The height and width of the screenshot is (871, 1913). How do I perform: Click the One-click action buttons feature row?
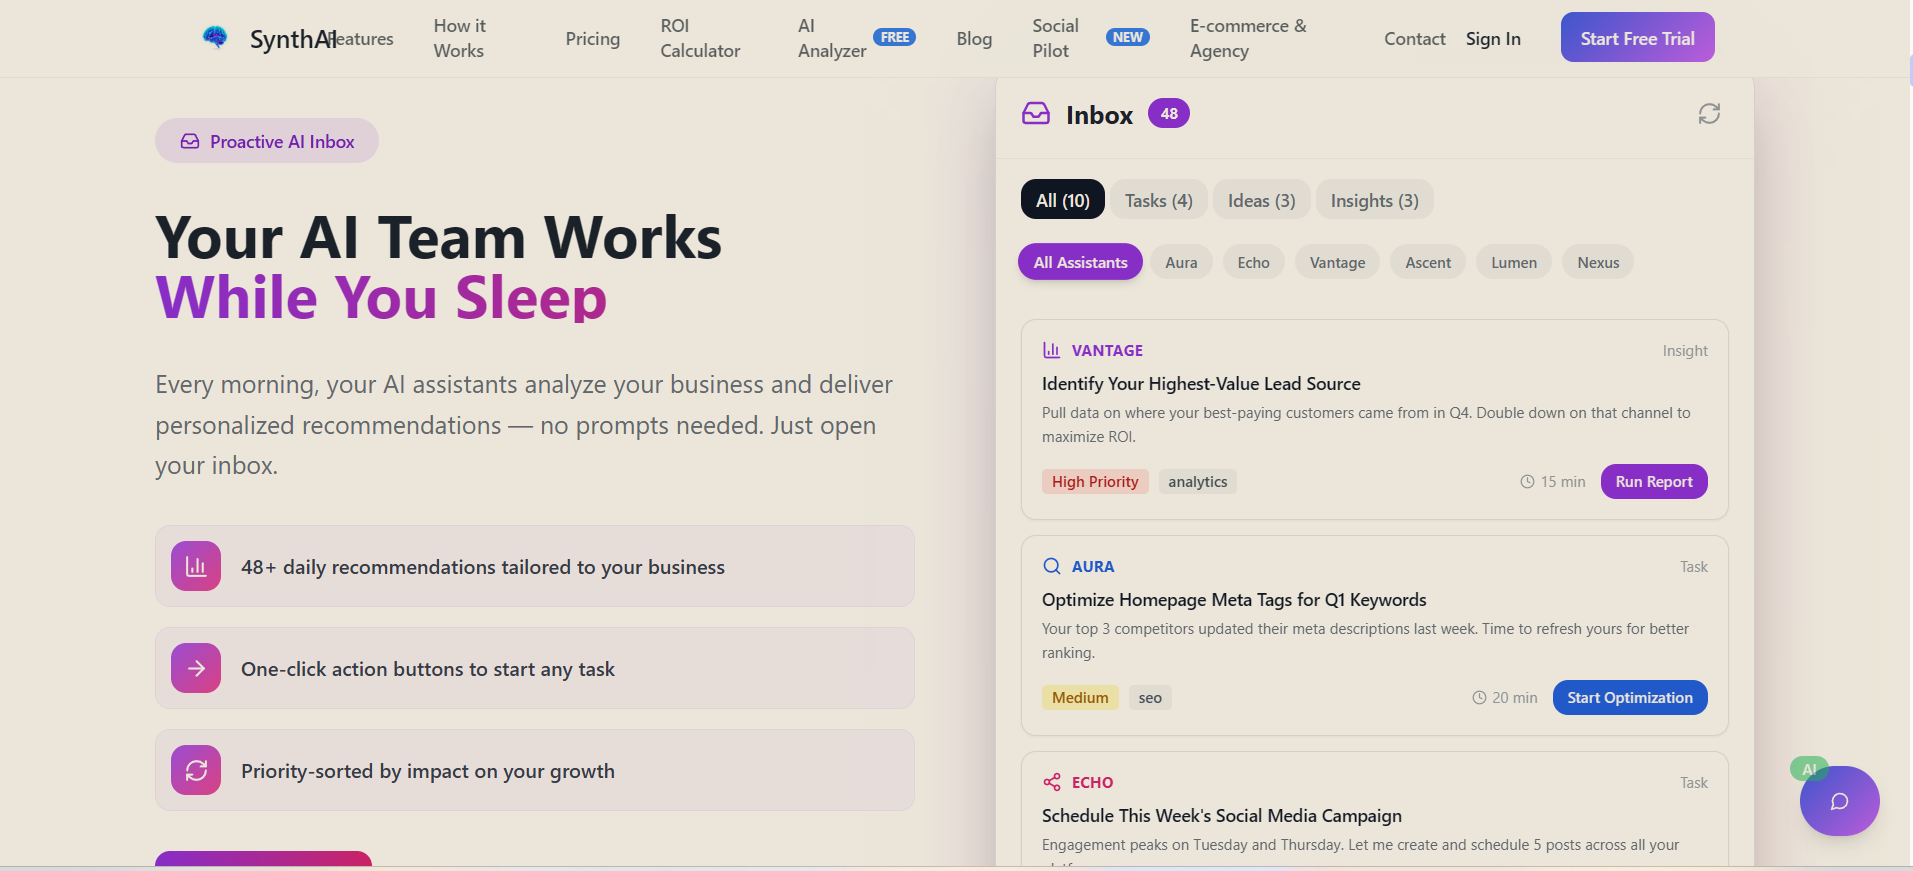[x=535, y=668]
